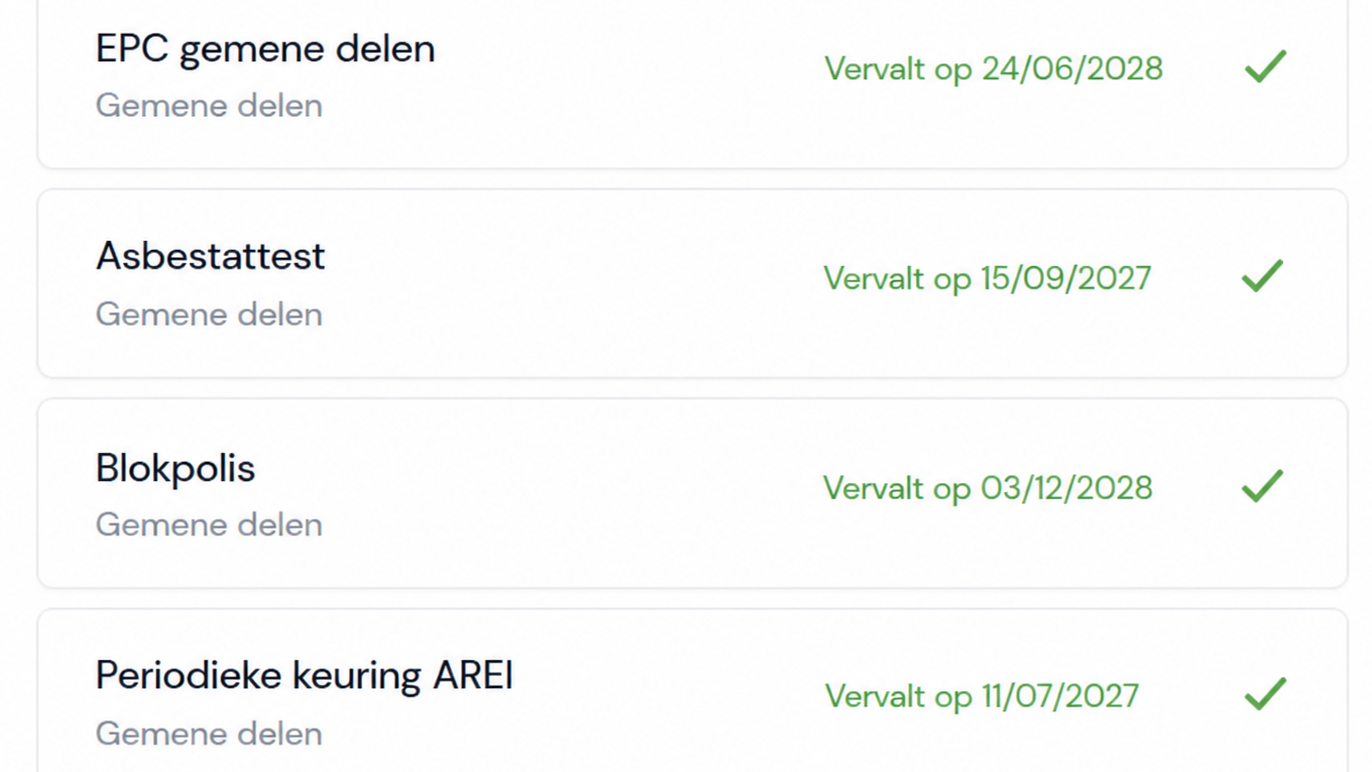
Task: Open the Periodieke keuring AREI title
Action: (304, 676)
